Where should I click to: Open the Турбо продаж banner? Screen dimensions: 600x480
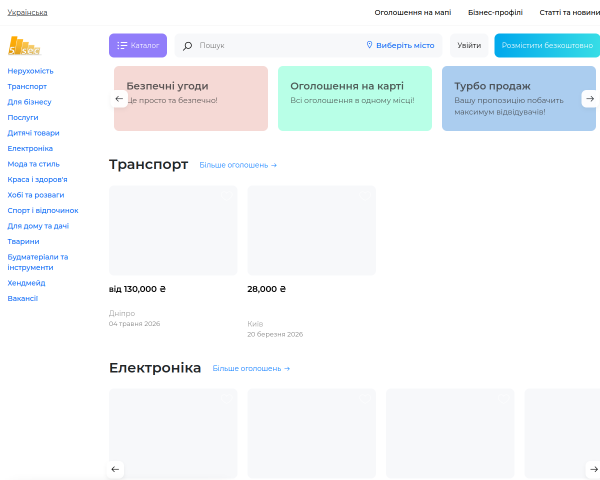click(519, 98)
